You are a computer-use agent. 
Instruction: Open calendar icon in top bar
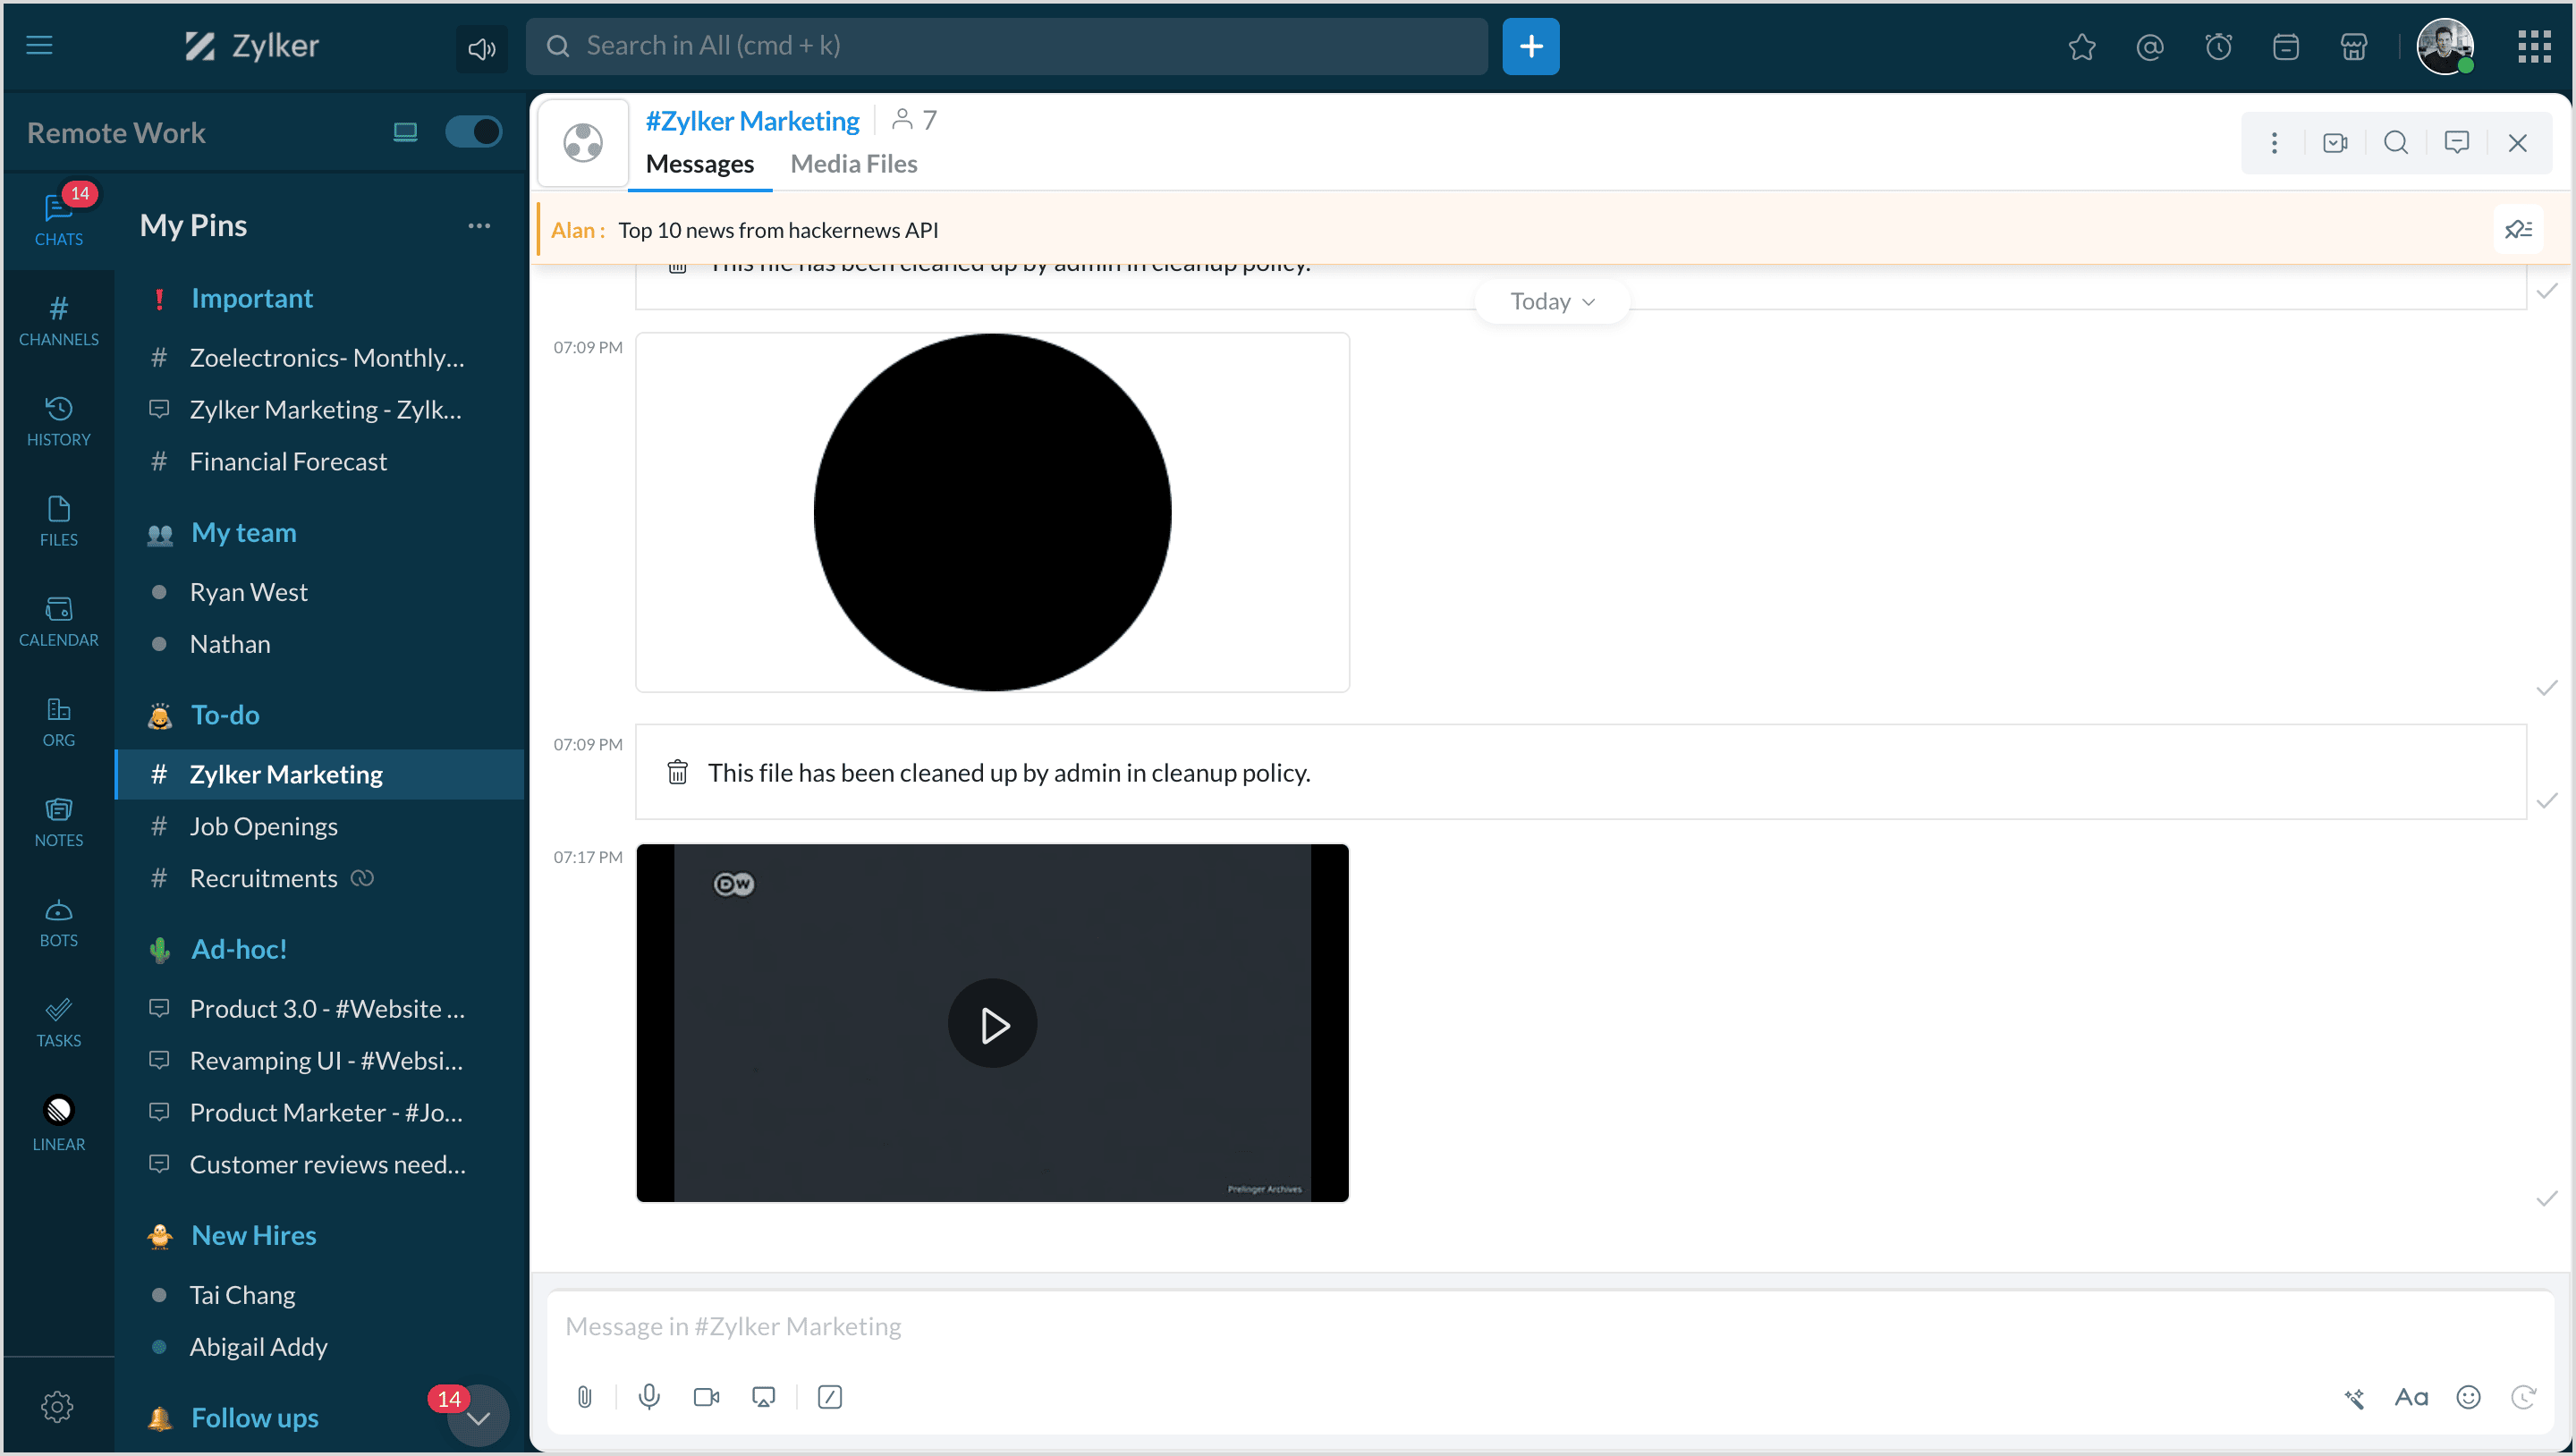pyautogui.click(x=2286, y=47)
